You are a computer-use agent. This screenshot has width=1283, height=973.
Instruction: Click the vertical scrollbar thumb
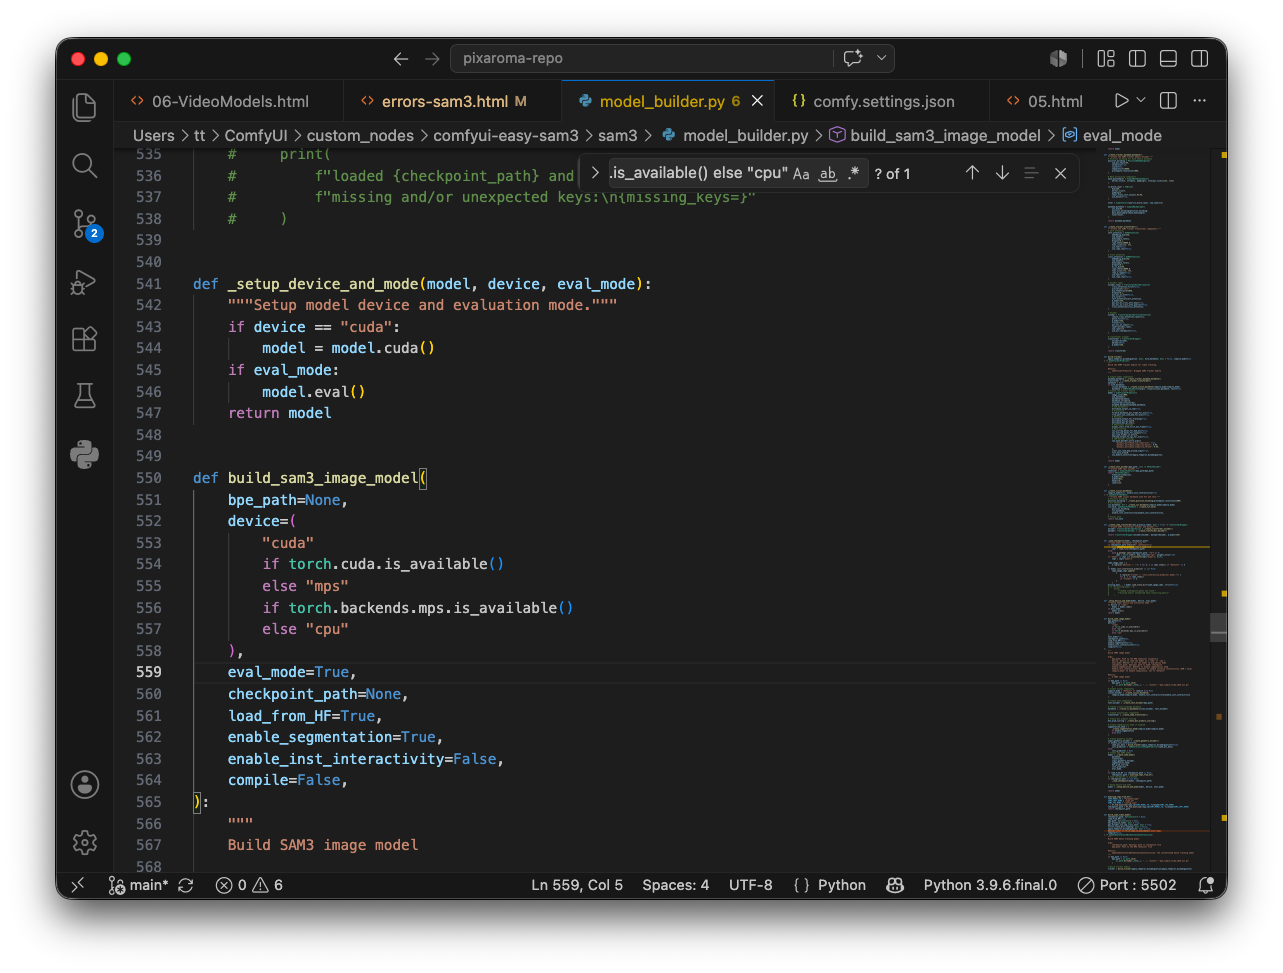tap(1218, 627)
